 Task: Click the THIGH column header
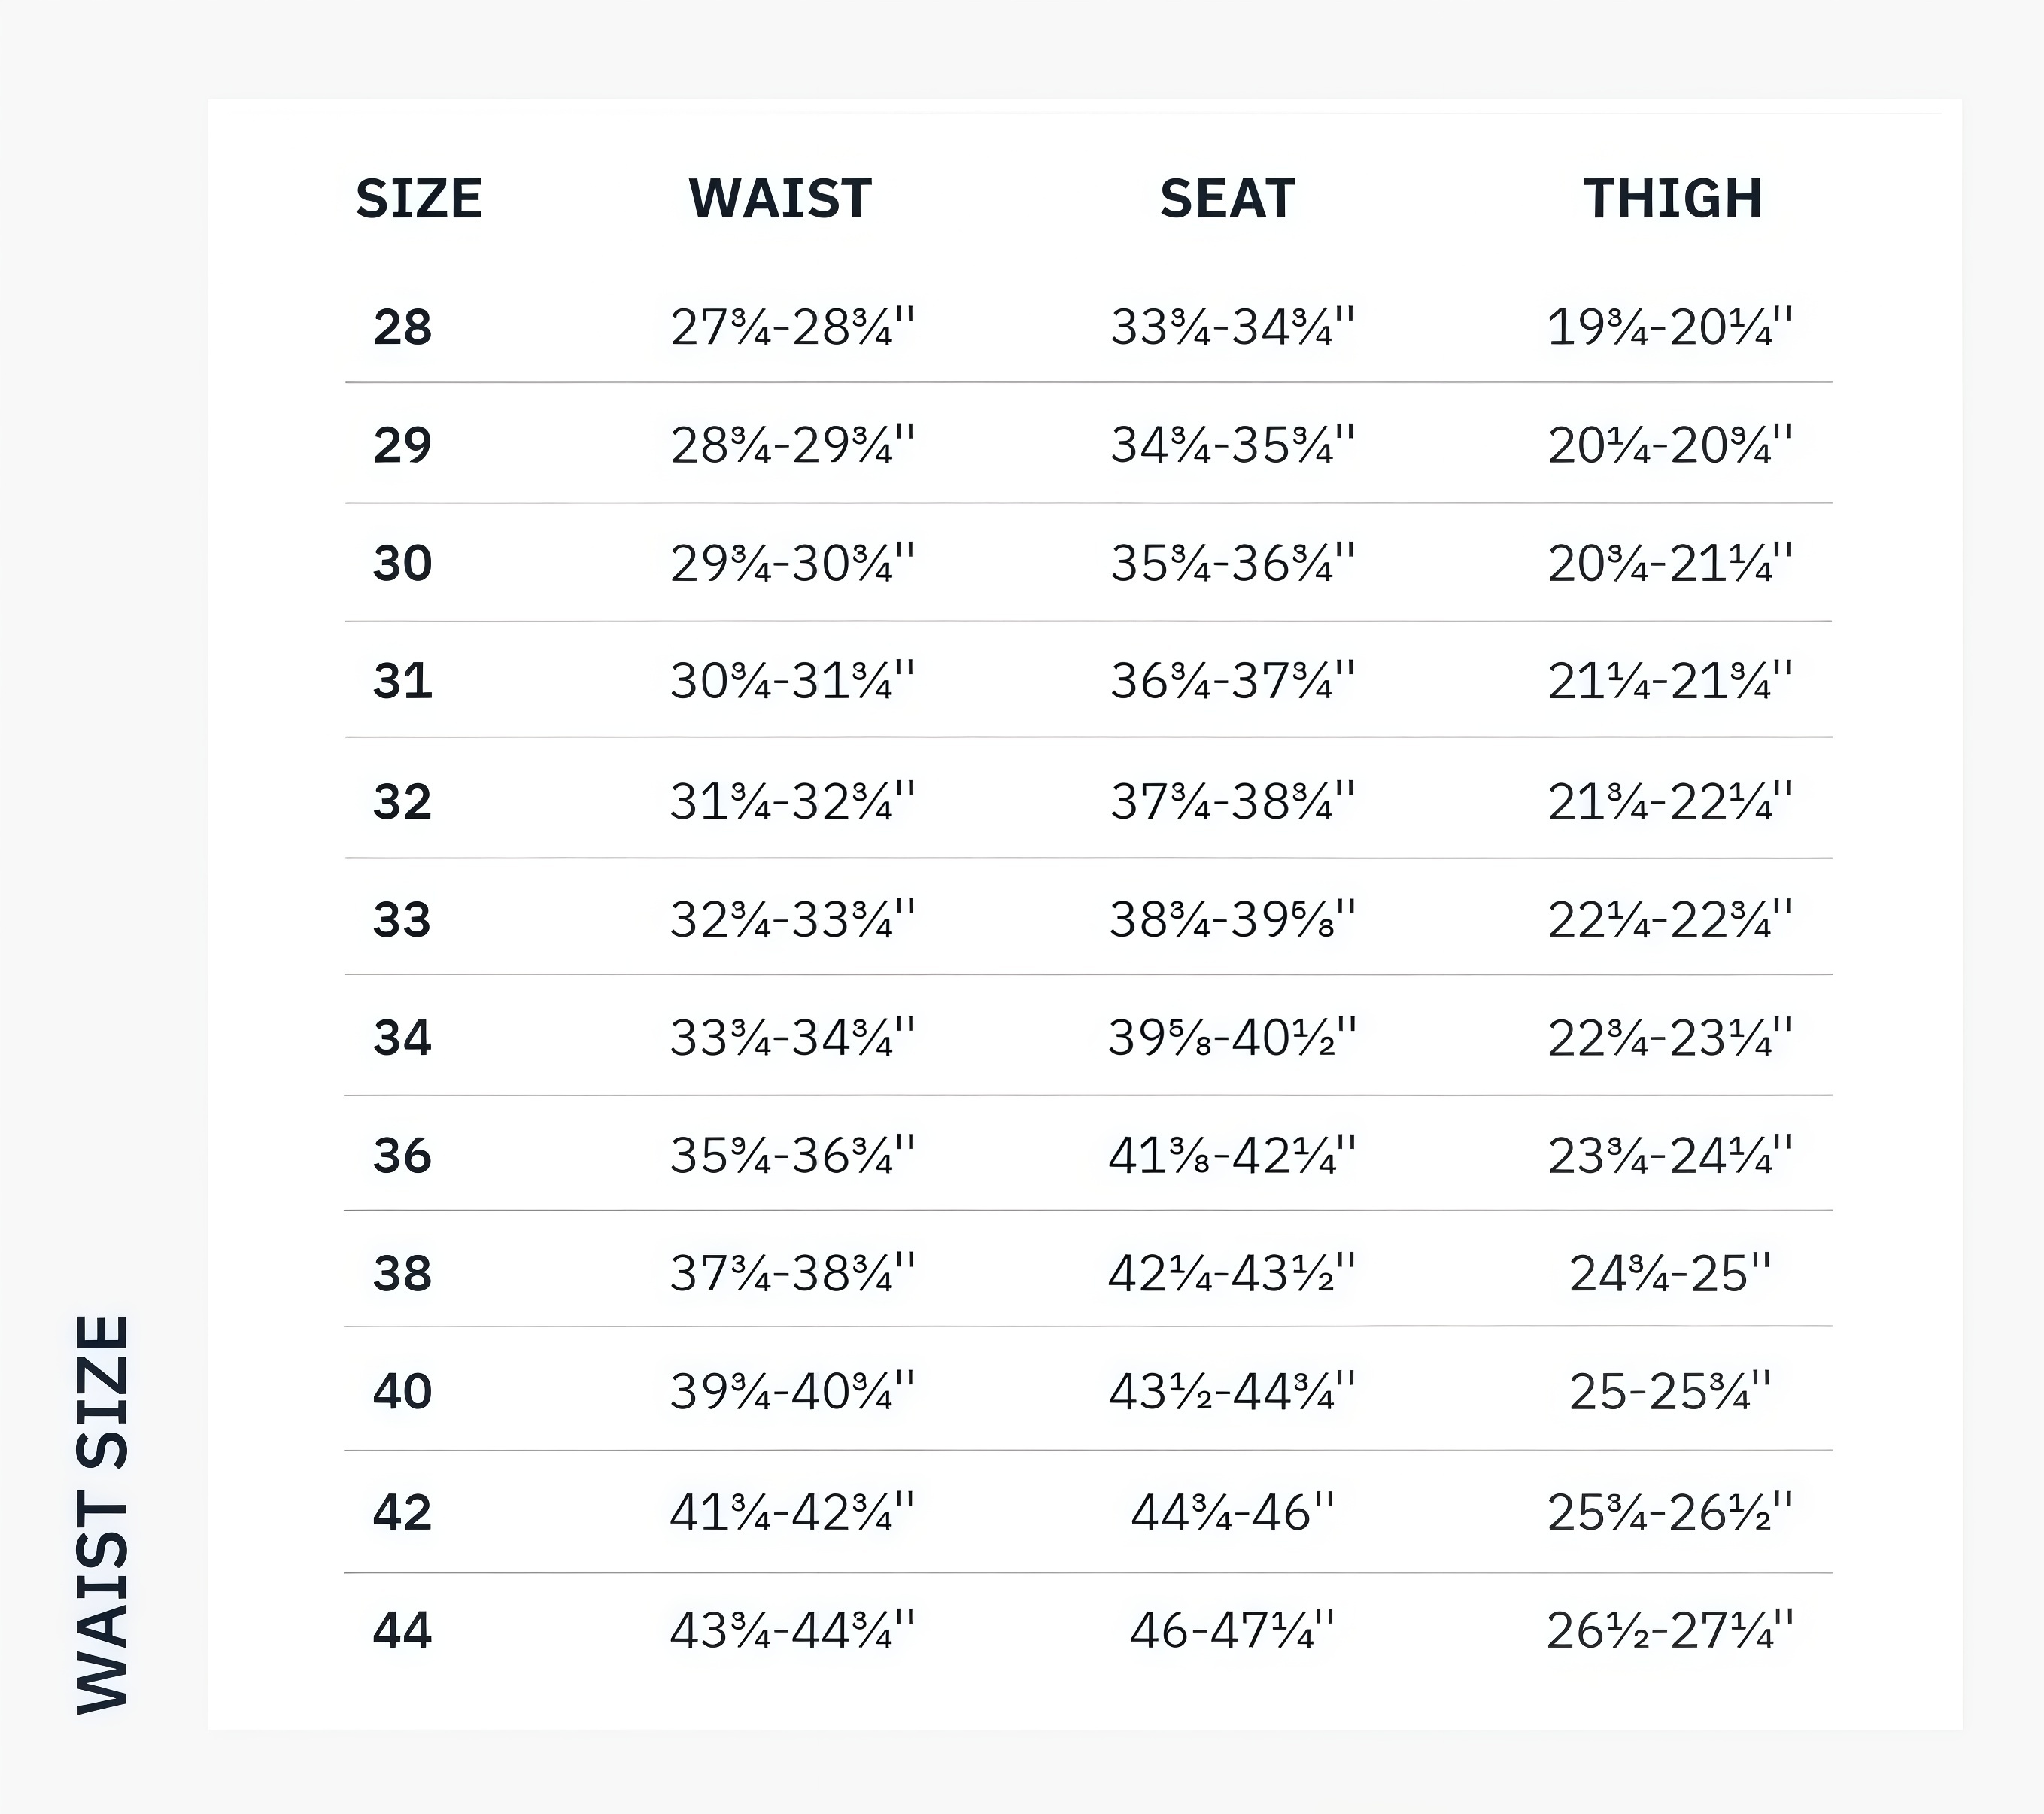click(x=1672, y=198)
